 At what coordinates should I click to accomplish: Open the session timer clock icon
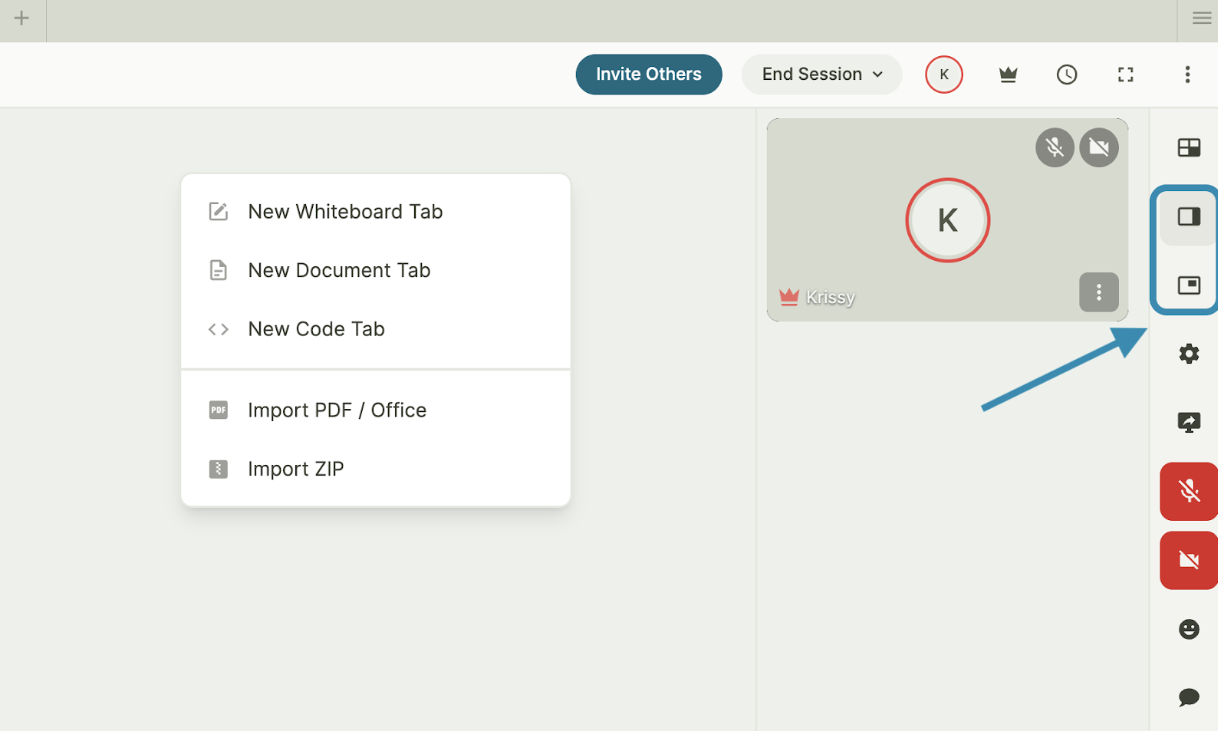1067,75
